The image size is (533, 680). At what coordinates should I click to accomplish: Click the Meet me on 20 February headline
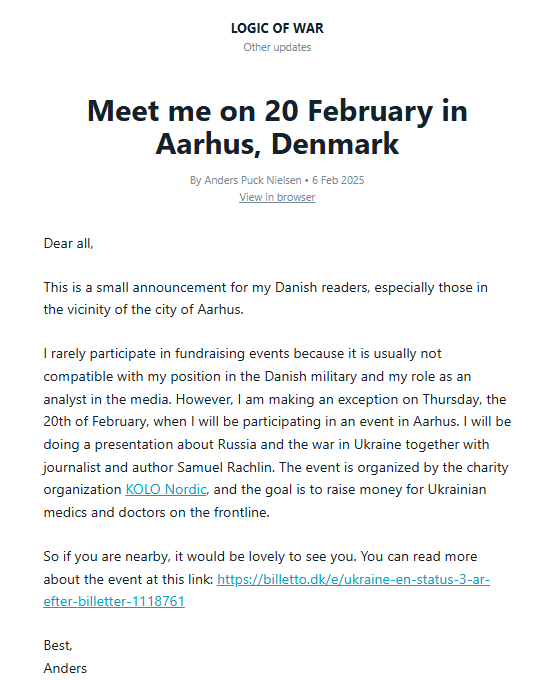coord(277,127)
